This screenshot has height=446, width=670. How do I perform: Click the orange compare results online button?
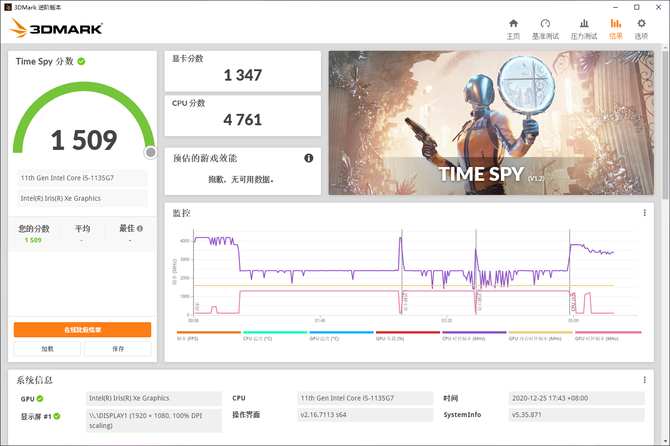pyautogui.click(x=82, y=329)
